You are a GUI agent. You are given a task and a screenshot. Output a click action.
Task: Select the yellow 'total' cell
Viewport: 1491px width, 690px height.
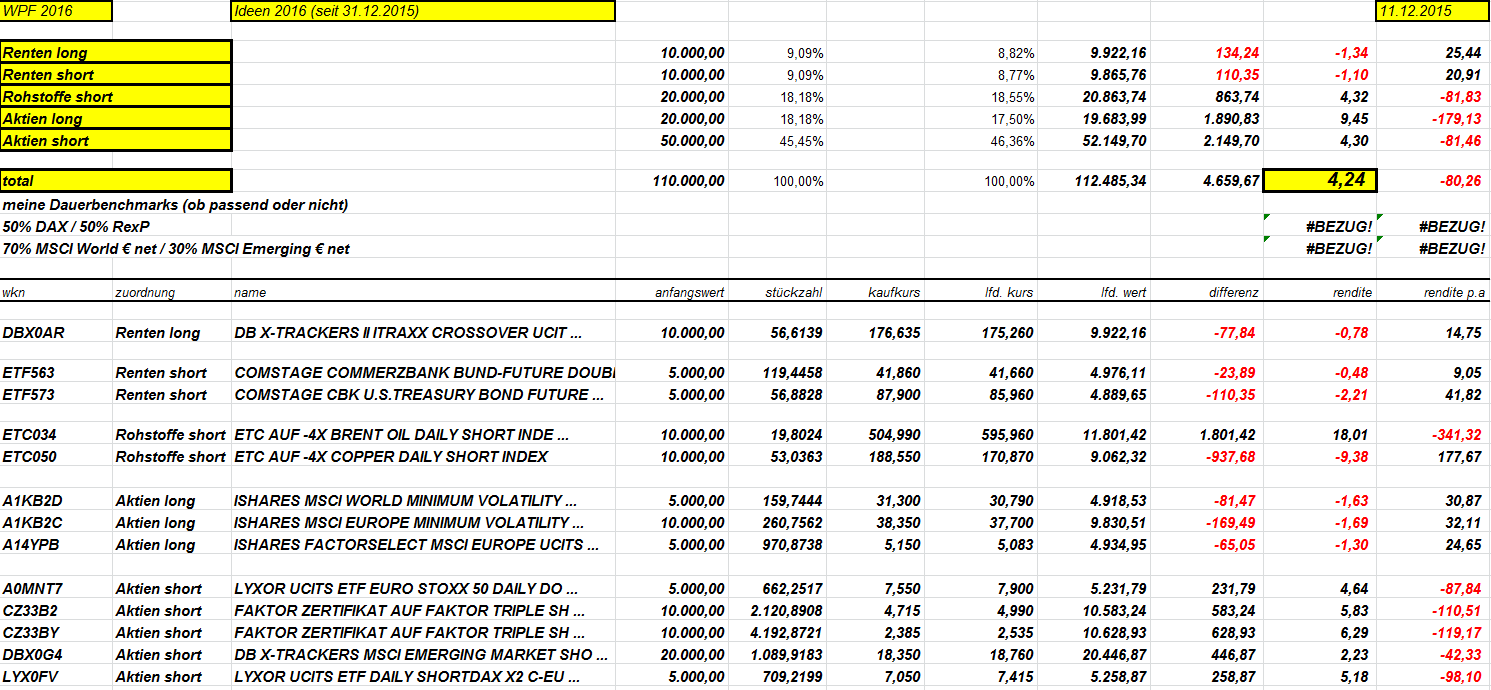point(116,181)
